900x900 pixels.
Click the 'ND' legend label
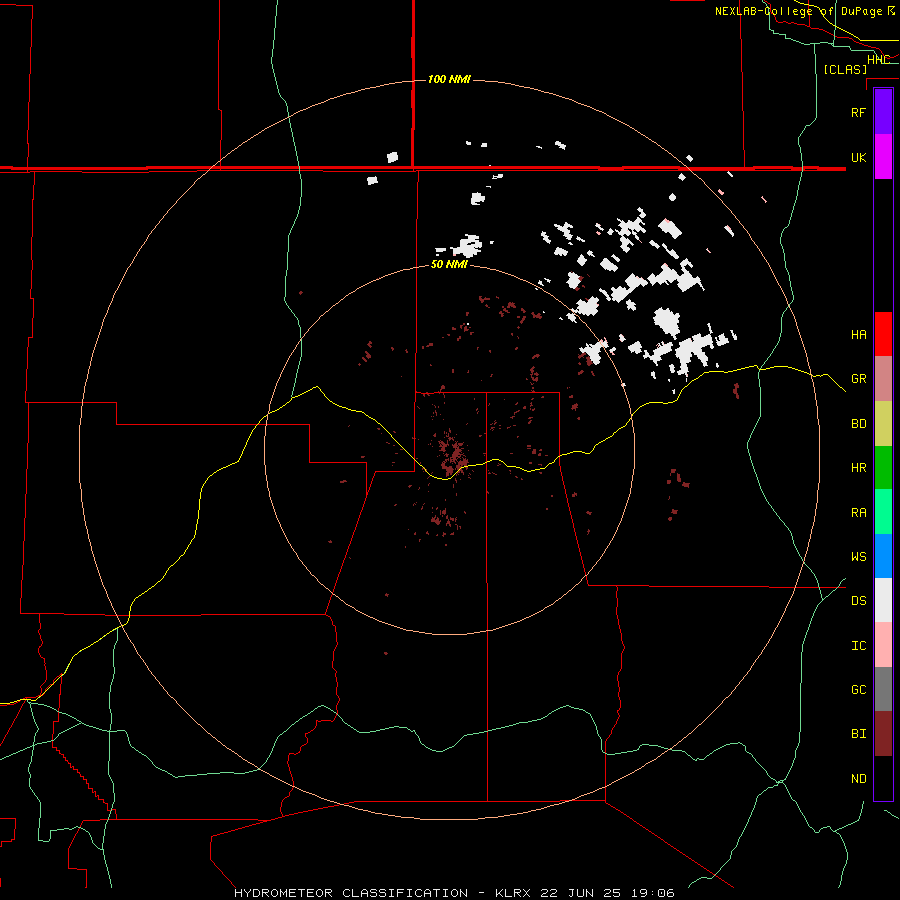coord(858,779)
